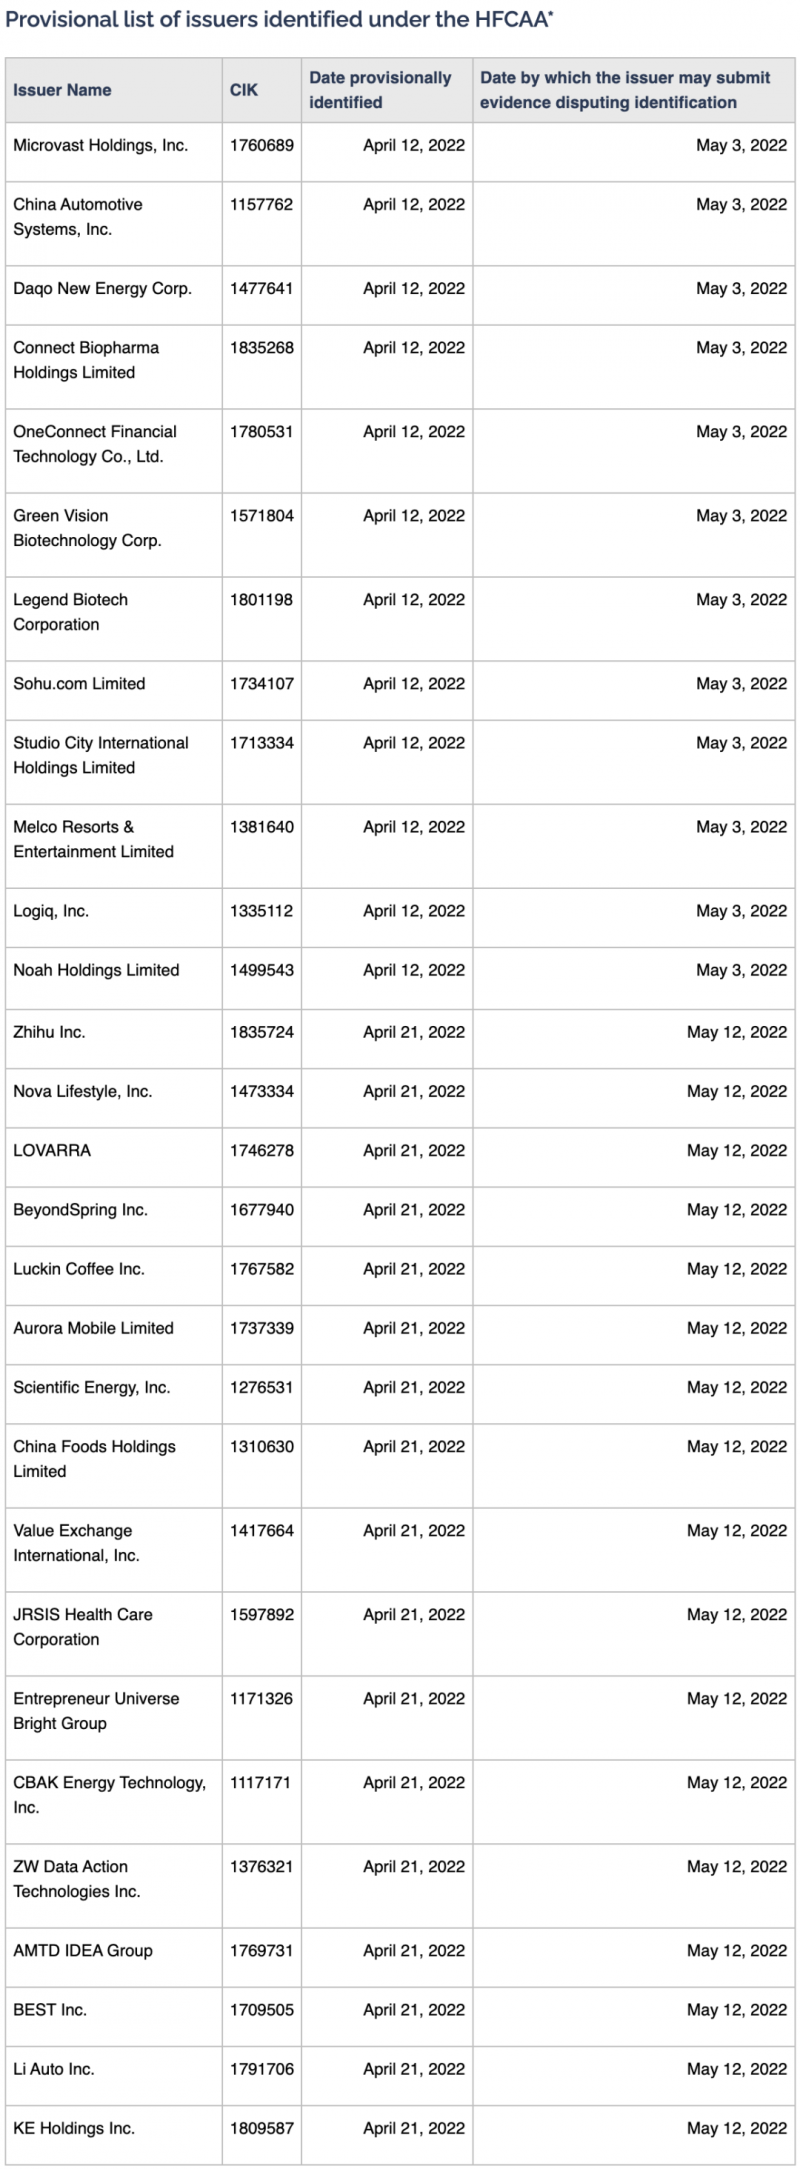Image resolution: width=800 pixels, height=2169 pixels.
Task: Click the Date provisionally identified header
Action: 380,90
